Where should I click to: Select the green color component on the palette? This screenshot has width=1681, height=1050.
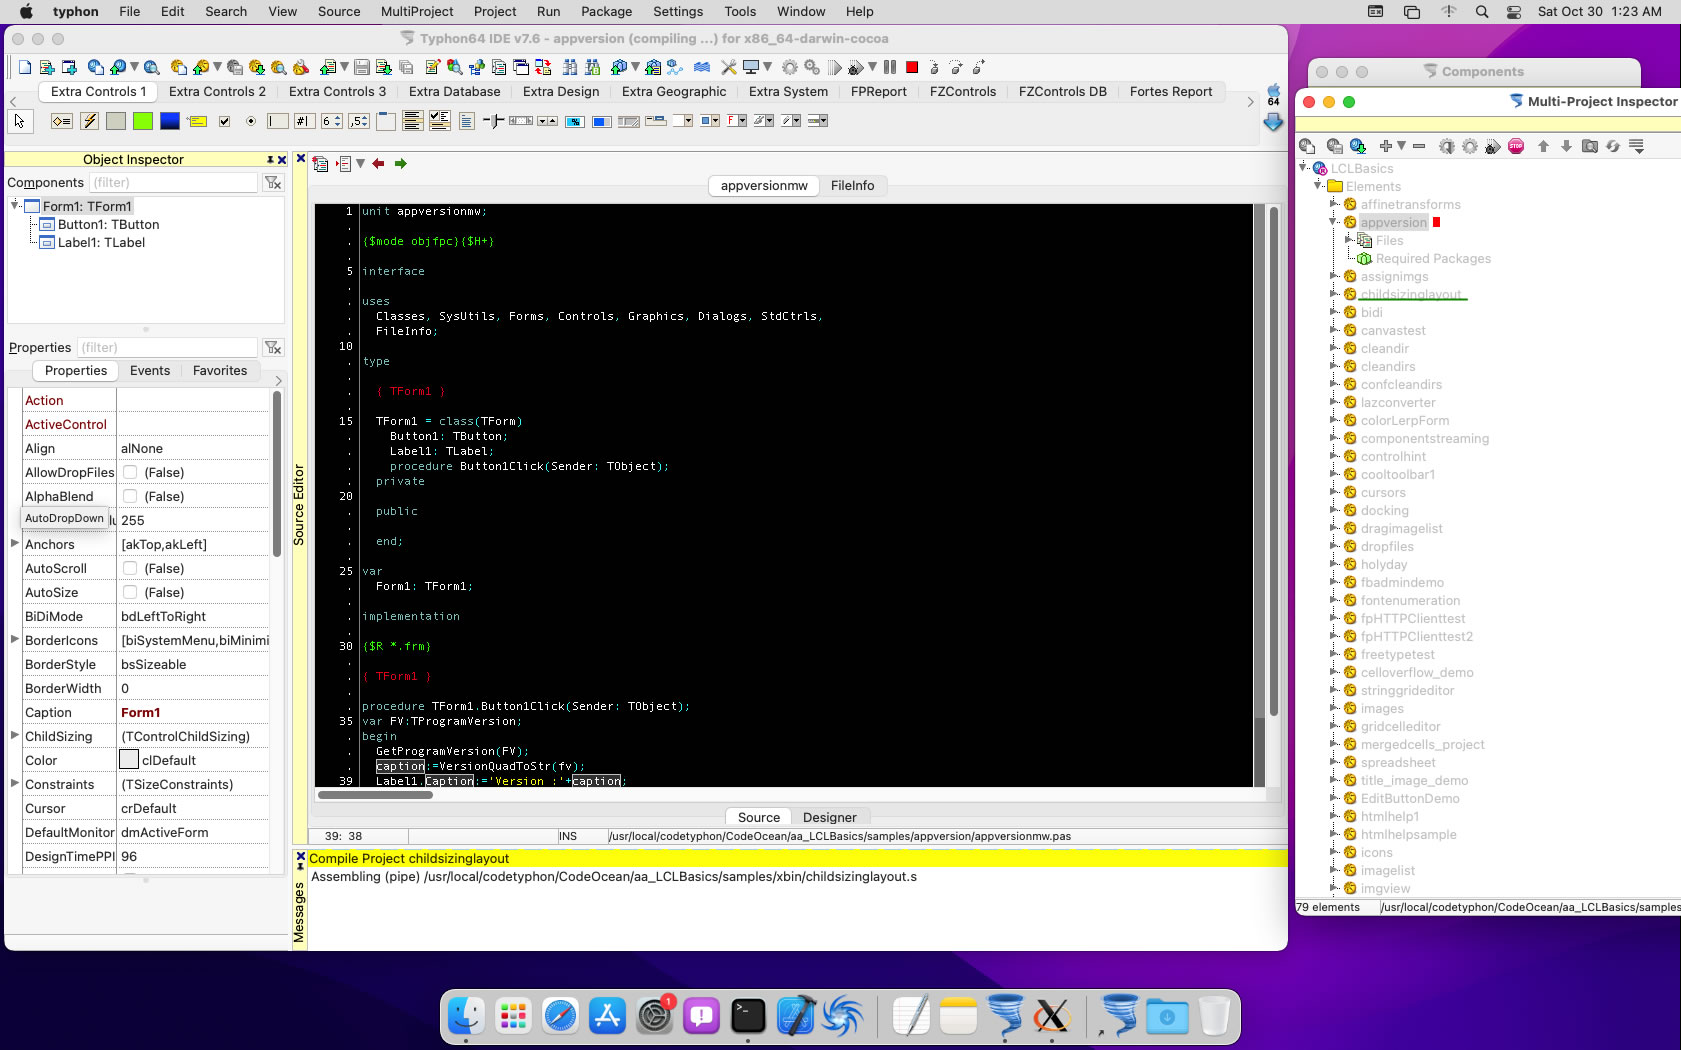143,121
